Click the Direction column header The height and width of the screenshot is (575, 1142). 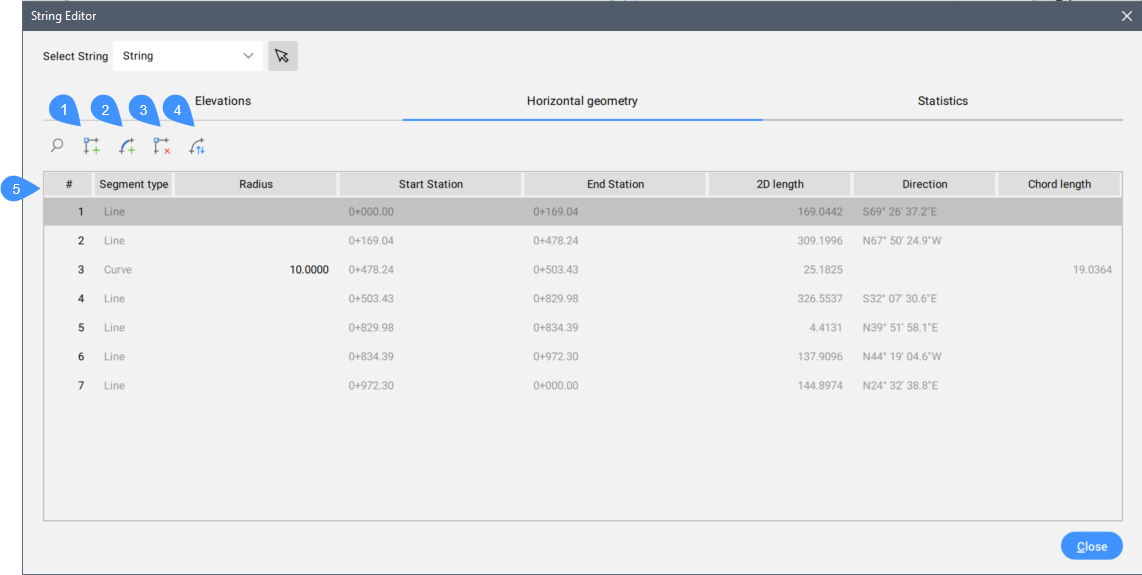pyautogui.click(x=924, y=184)
